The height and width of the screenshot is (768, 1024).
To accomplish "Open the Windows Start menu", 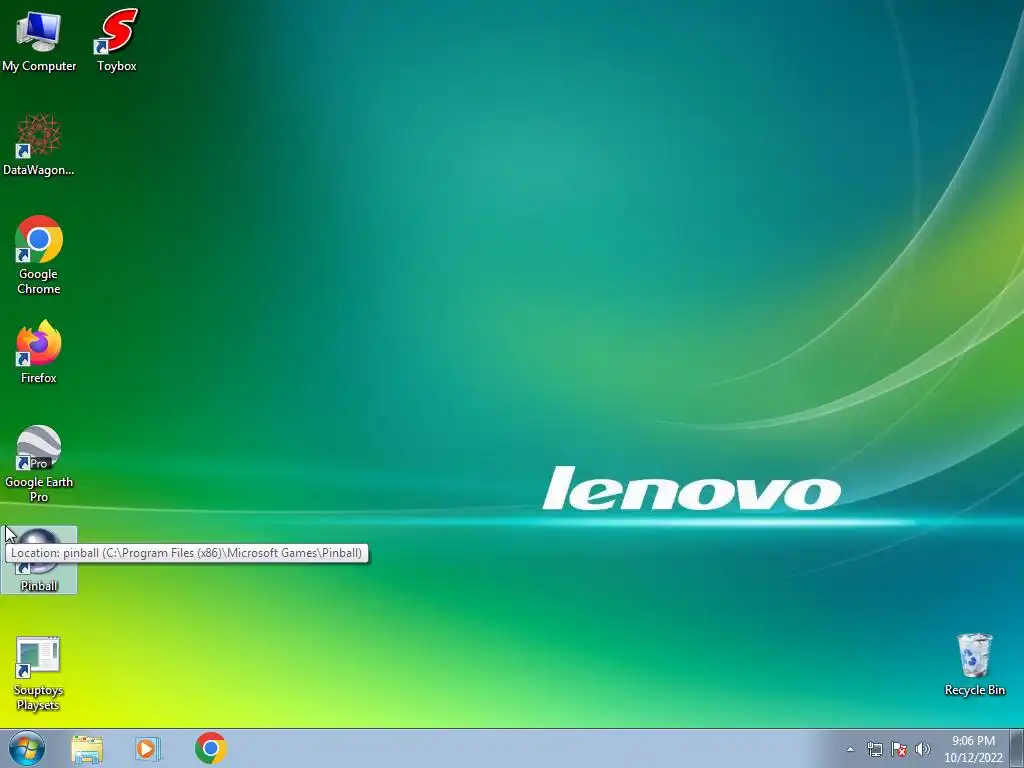I will [27, 748].
